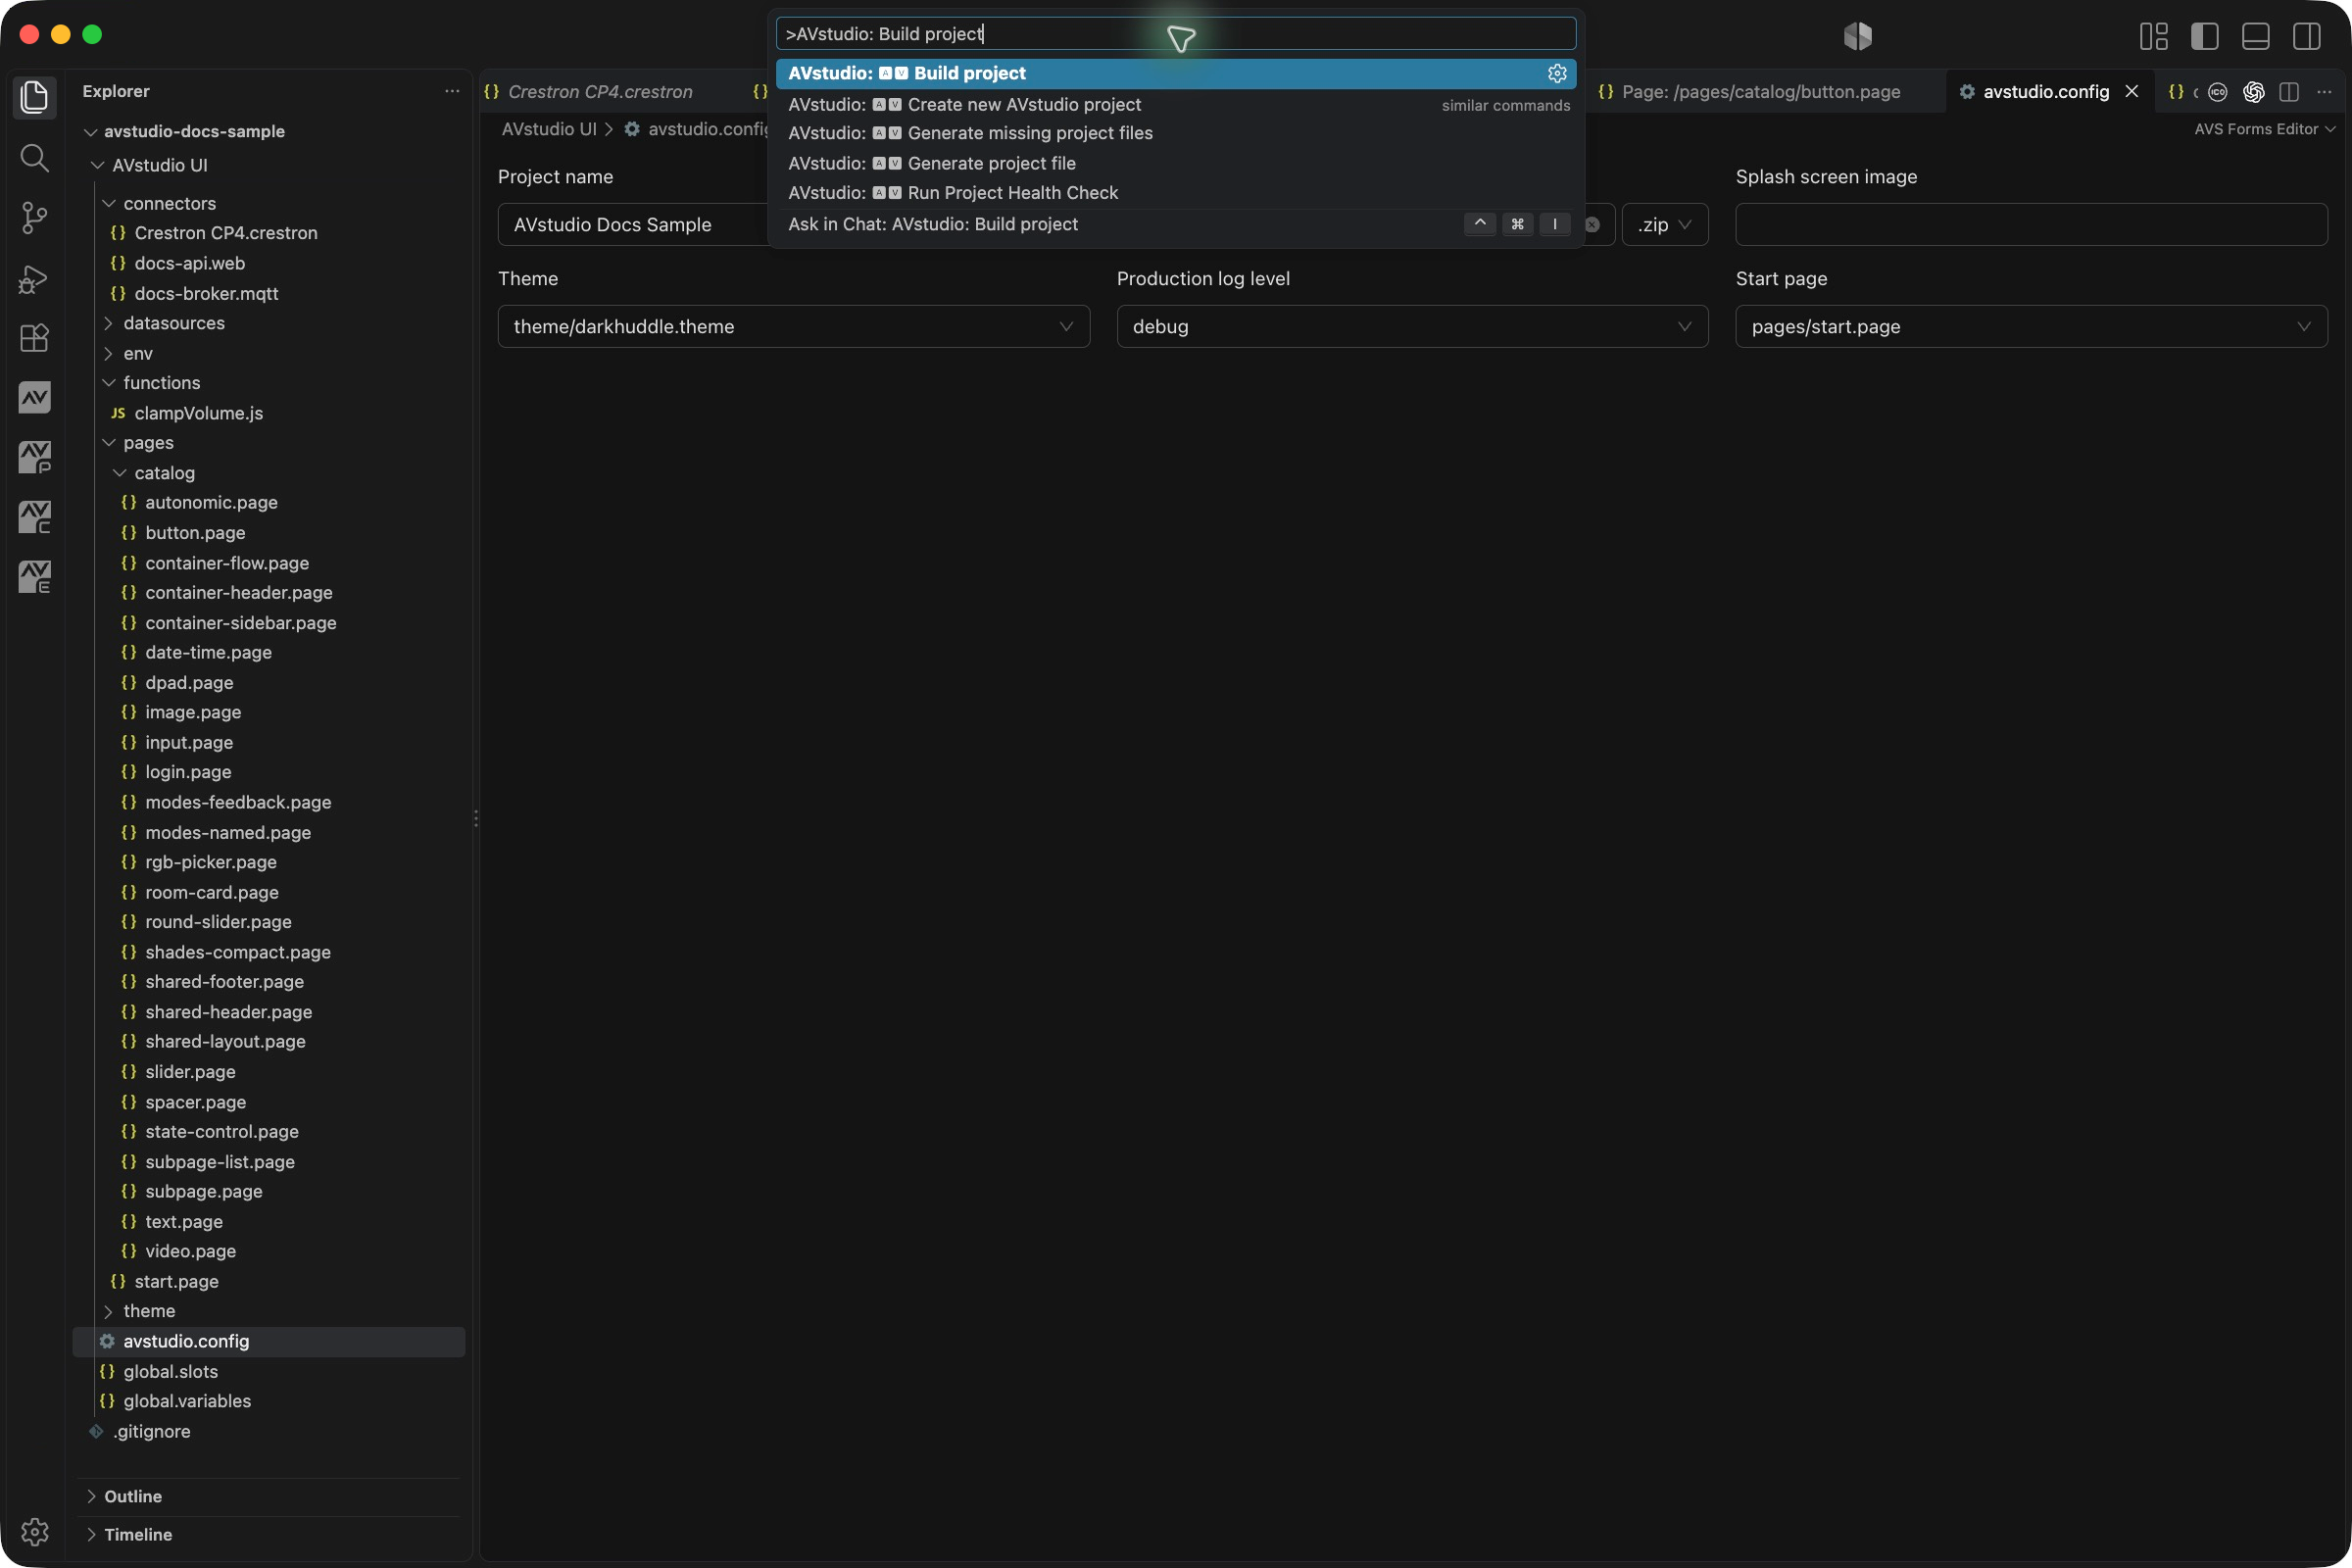2352x1568 pixels.
Task: Select Create new AVstudio project command
Action: coord(1175,104)
